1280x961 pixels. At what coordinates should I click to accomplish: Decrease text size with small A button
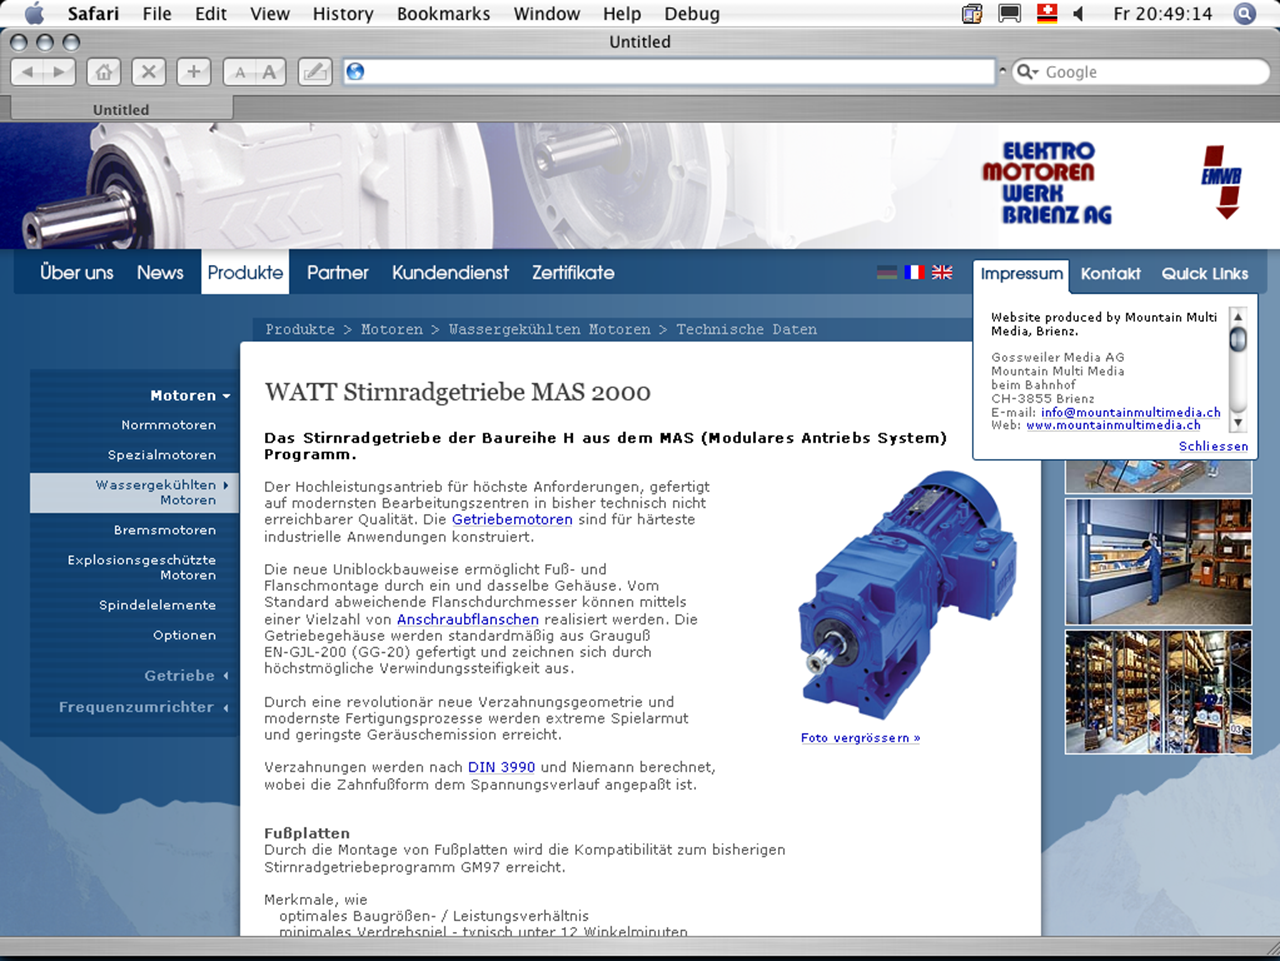pyautogui.click(x=239, y=72)
